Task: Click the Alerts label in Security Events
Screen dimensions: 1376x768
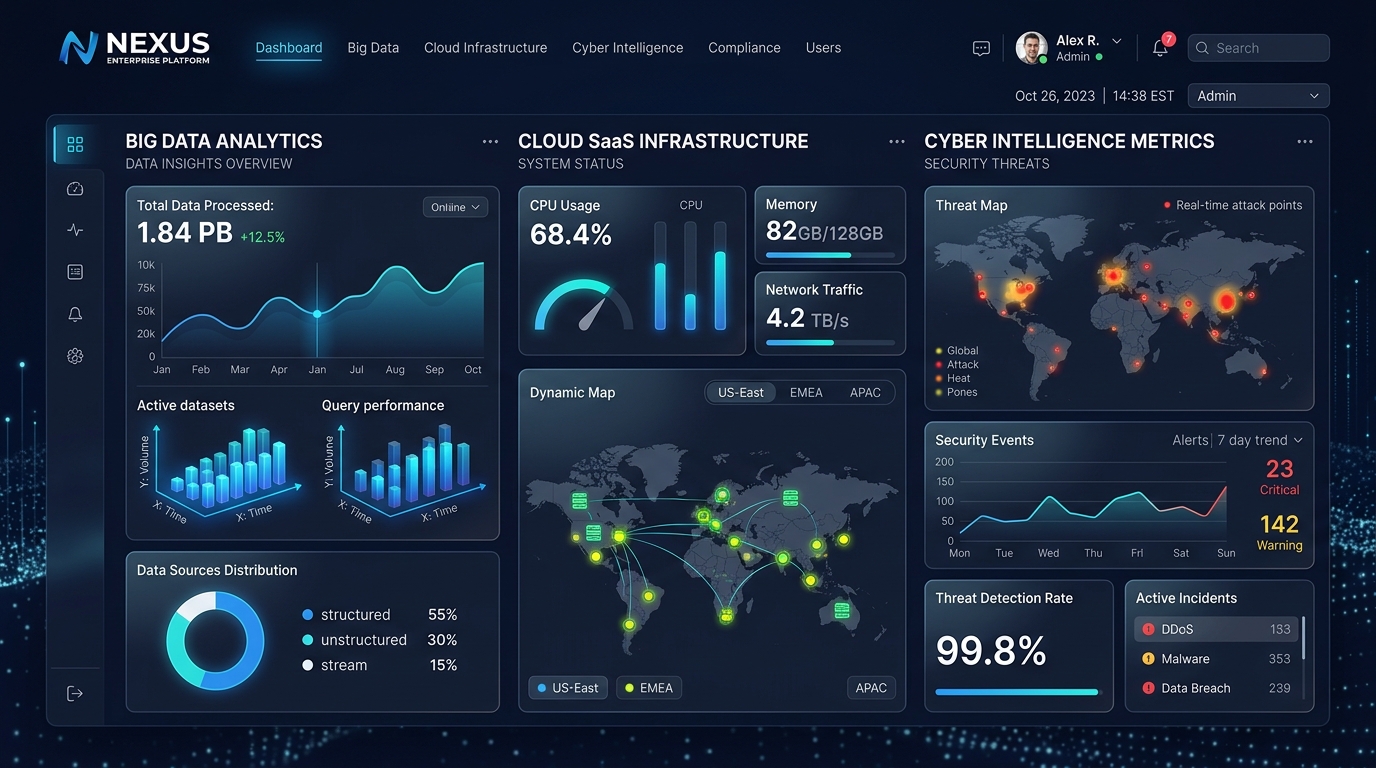Action: (1190, 440)
